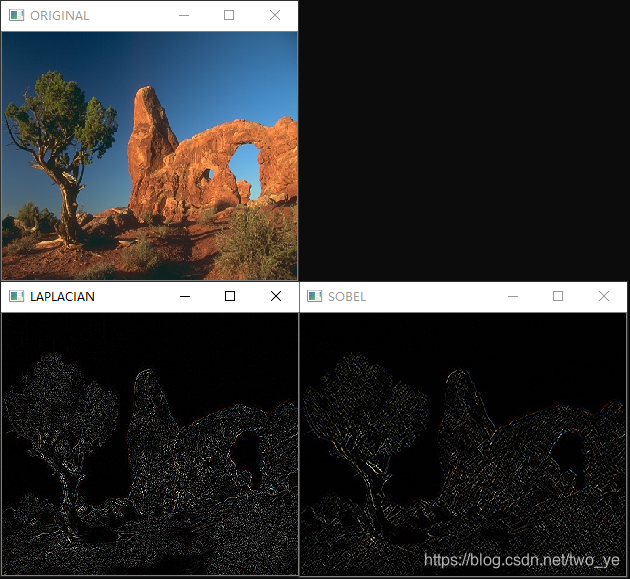Minimize the ORIGINAL window

pos(184,15)
